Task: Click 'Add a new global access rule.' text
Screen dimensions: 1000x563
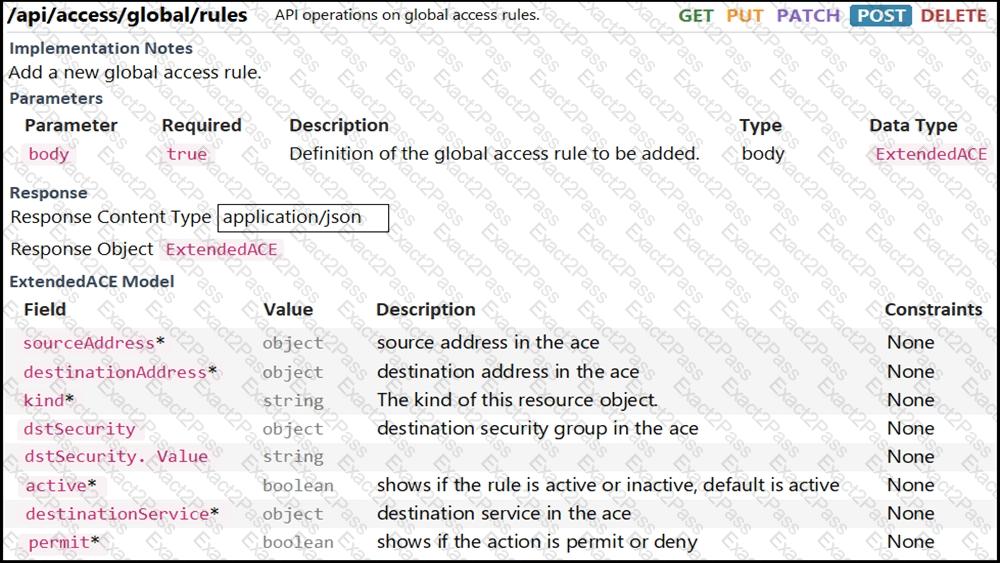Action: pos(135,73)
